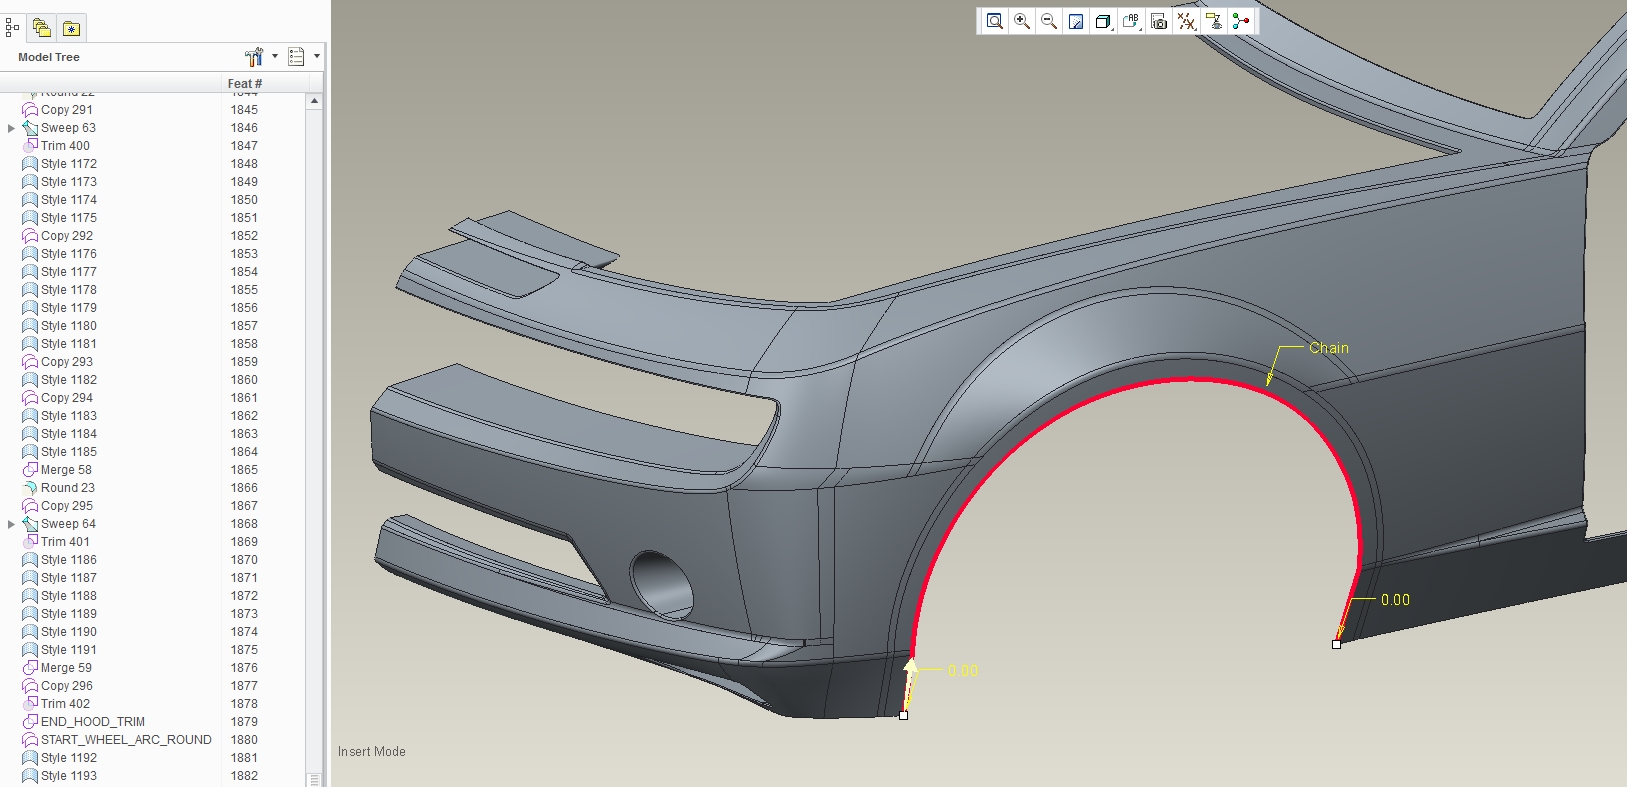Click the Trim 401 feature icon
Screen dimensions: 1627x787
coord(30,542)
